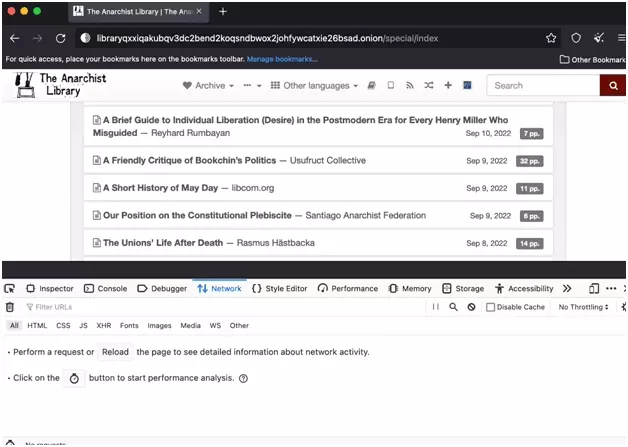
Task: Open 'A Short History of May Day'
Action: coord(160,188)
